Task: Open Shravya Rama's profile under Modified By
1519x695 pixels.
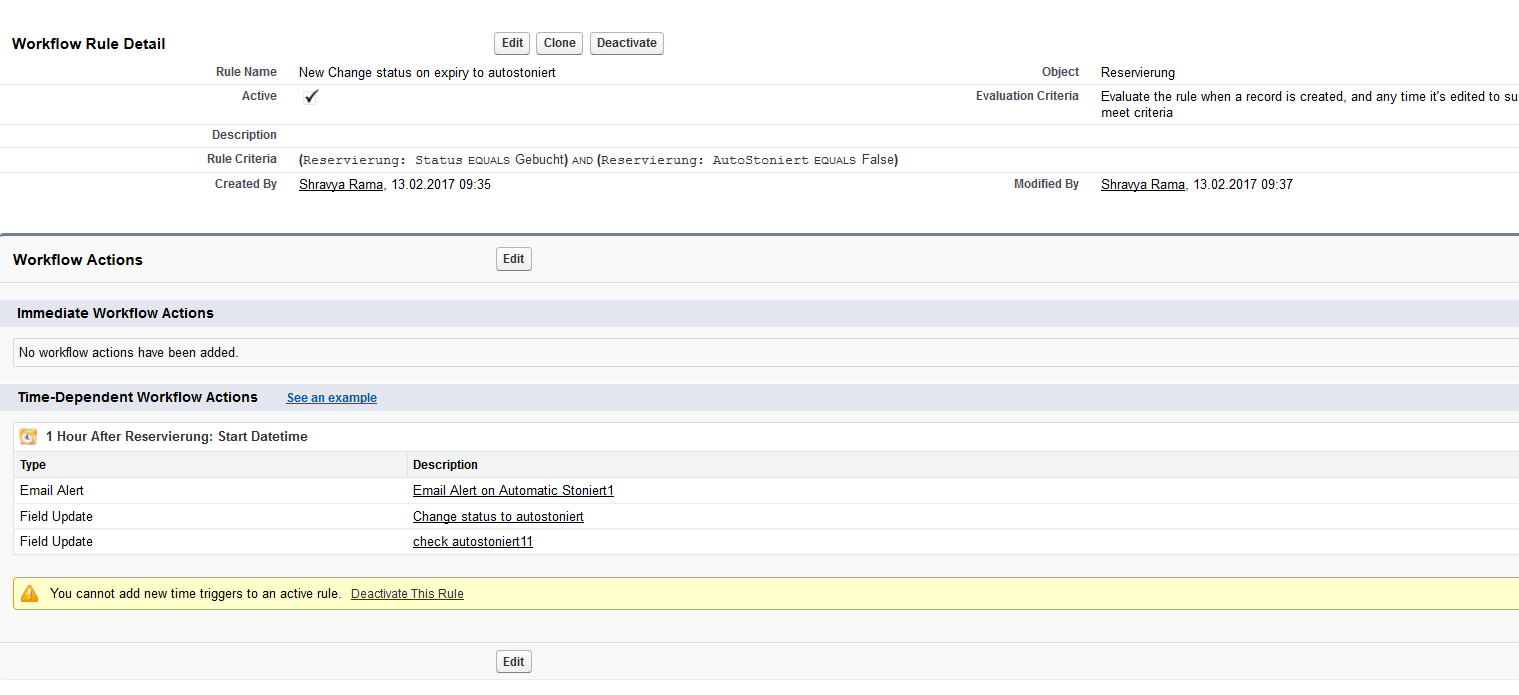Action: tap(1143, 185)
